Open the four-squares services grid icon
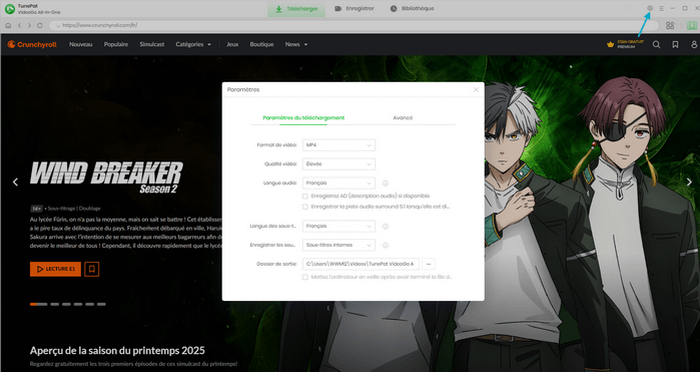Screen dimensions: 700x372 670,25
